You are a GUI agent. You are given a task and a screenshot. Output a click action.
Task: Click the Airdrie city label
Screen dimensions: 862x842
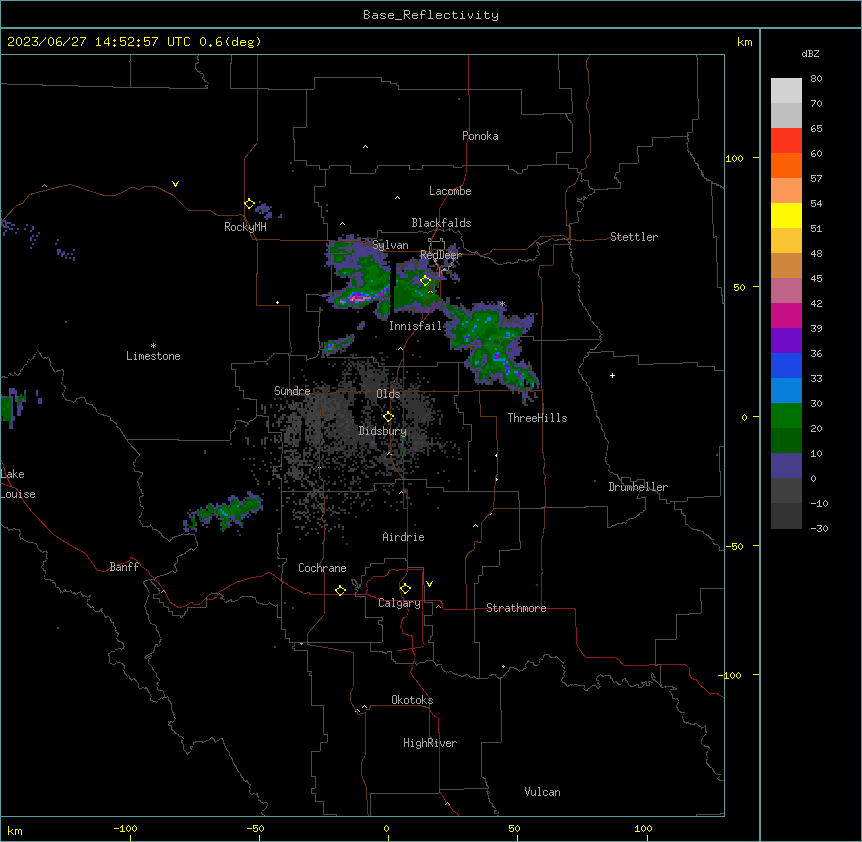pyautogui.click(x=404, y=537)
